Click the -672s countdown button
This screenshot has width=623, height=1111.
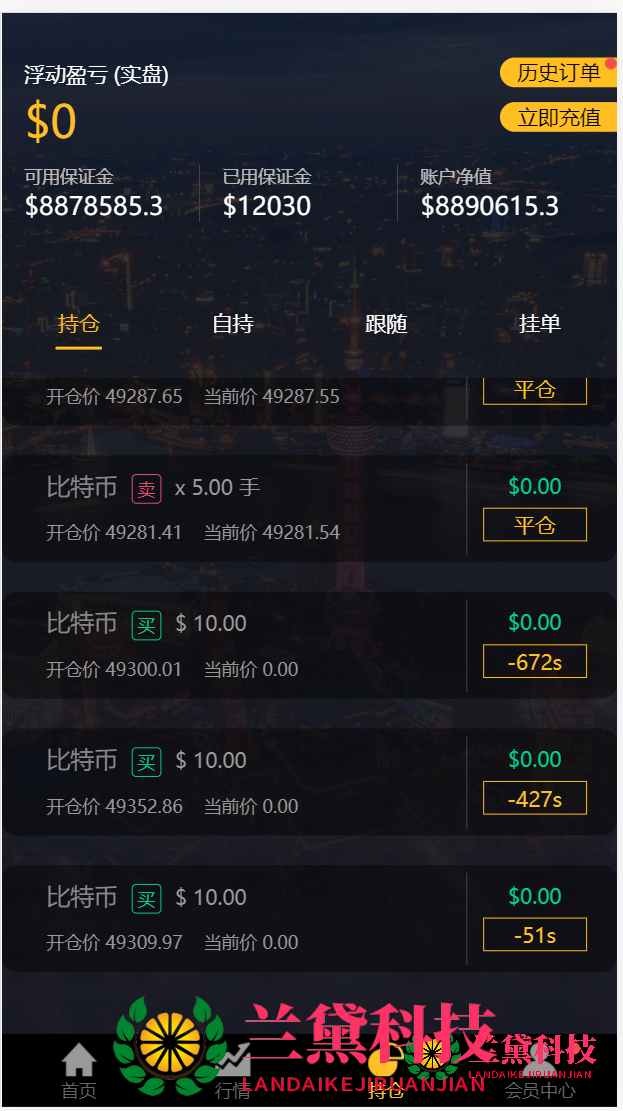[534, 662]
